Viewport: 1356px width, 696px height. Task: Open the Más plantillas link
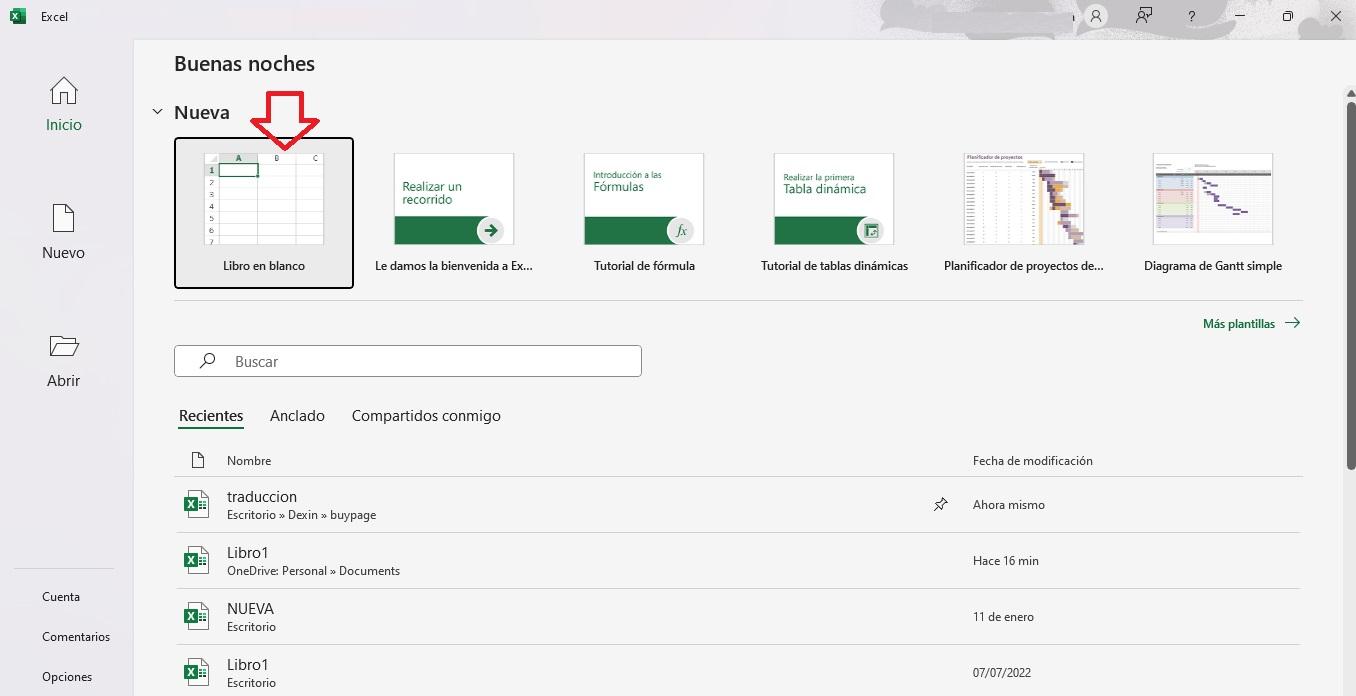point(1250,323)
